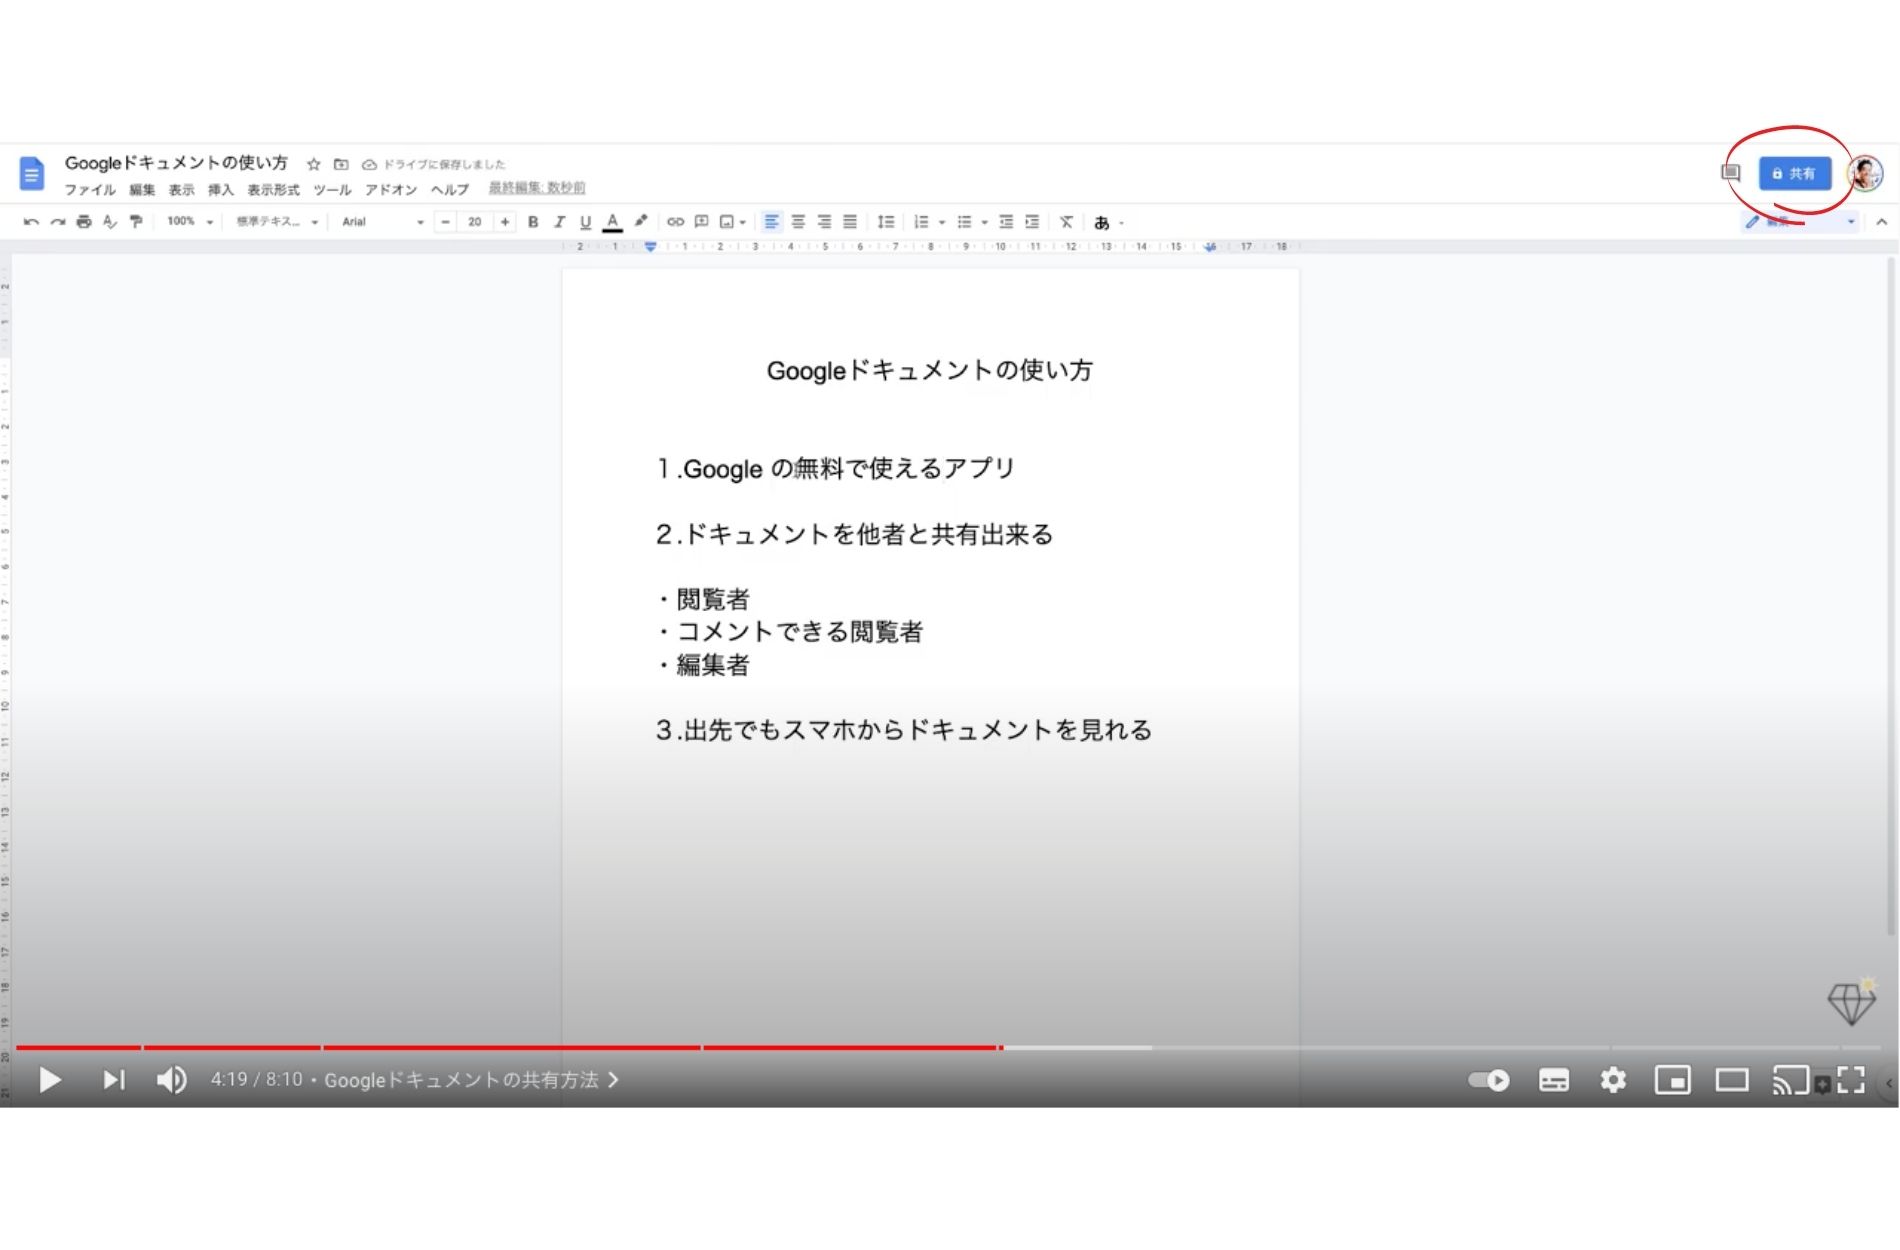Open the Arial font dropdown

[383, 222]
